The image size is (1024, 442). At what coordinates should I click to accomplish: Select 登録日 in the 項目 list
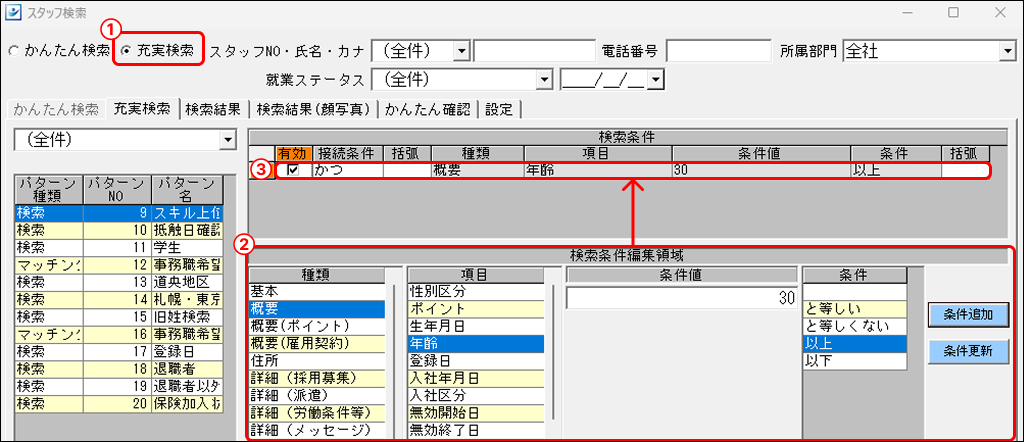point(476,360)
